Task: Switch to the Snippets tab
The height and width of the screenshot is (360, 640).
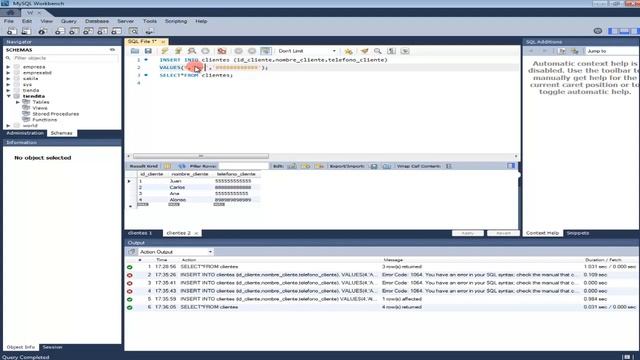Action: click(578, 233)
